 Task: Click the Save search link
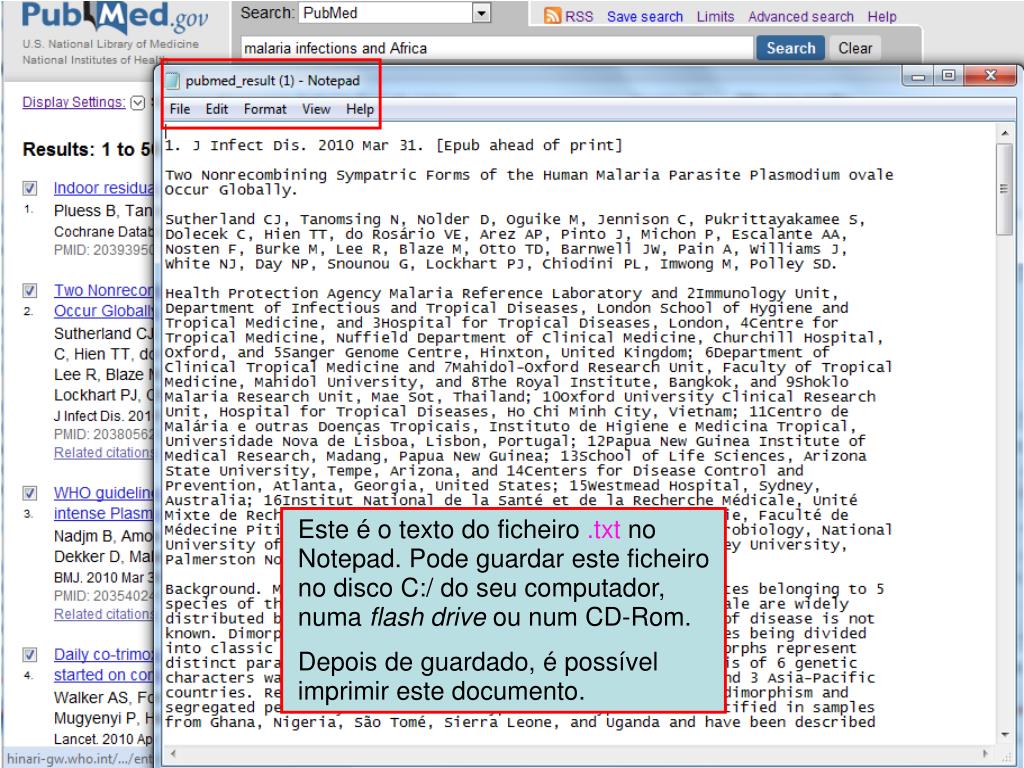click(x=645, y=17)
